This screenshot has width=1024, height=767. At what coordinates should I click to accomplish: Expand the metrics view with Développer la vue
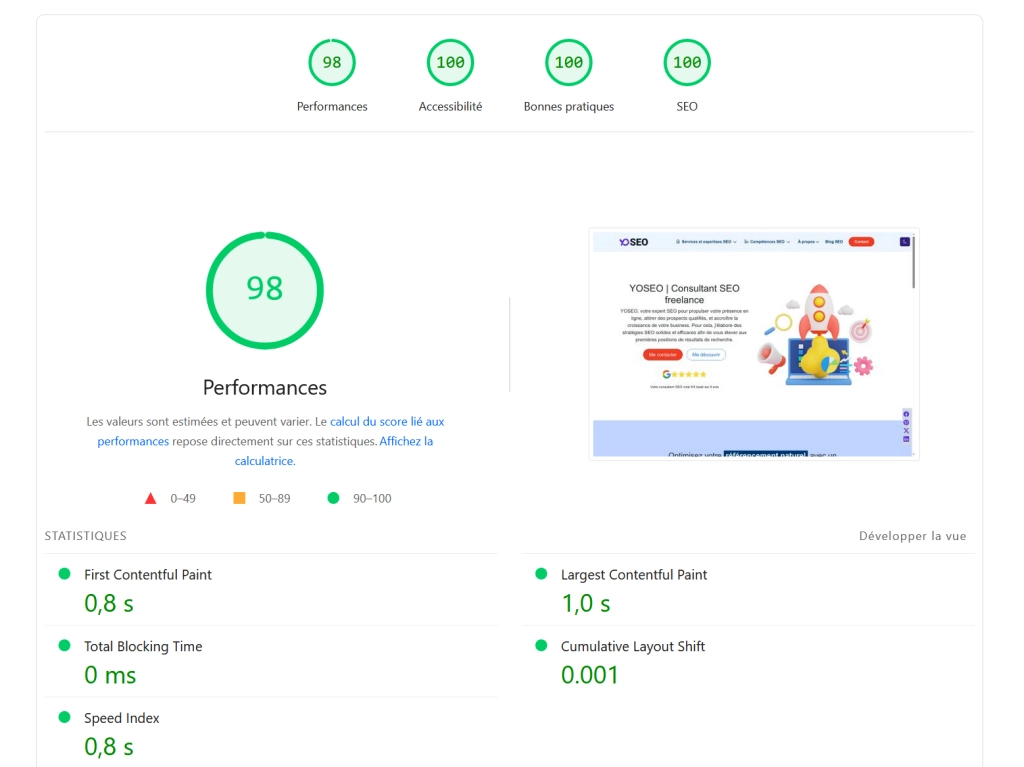click(912, 536)
